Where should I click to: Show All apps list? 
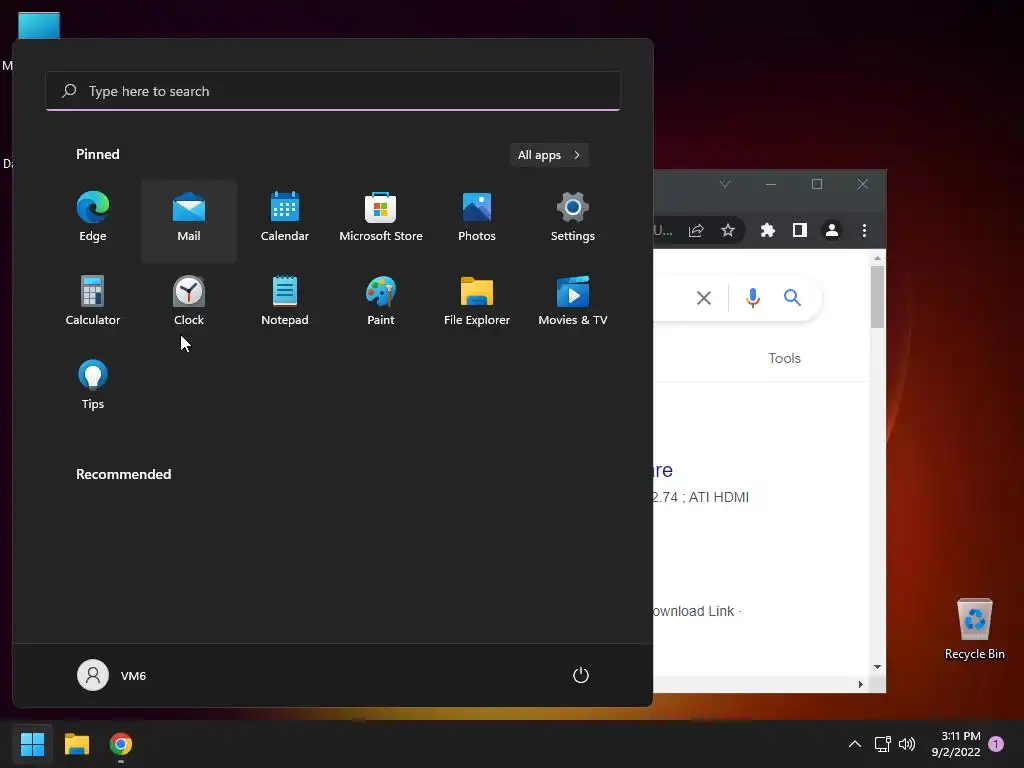point(549,155)
